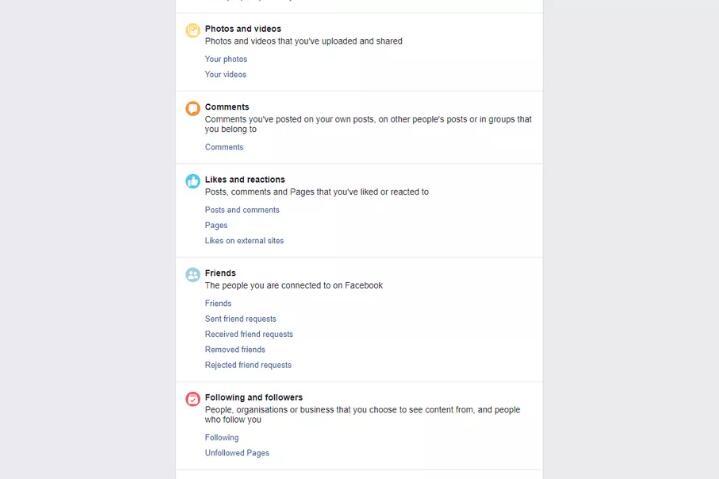Screen dimensions: 719x479
Task: Open the Your videos link
Action: click(226, 74)
